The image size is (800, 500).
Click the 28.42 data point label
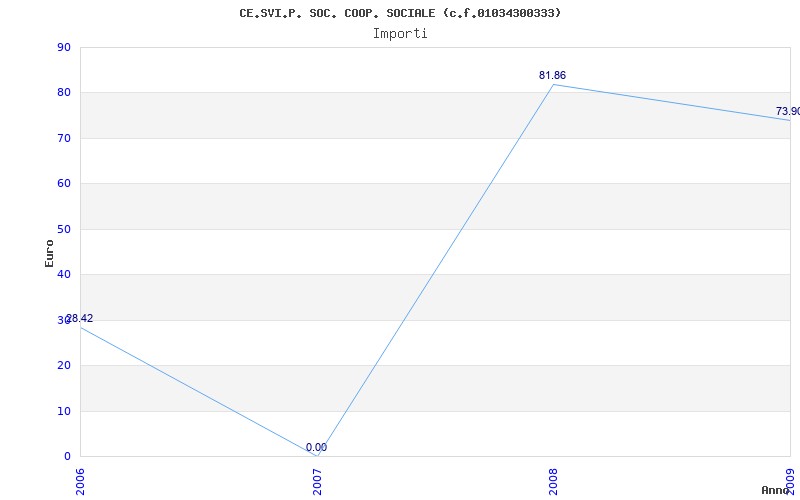tap(80, 318)
